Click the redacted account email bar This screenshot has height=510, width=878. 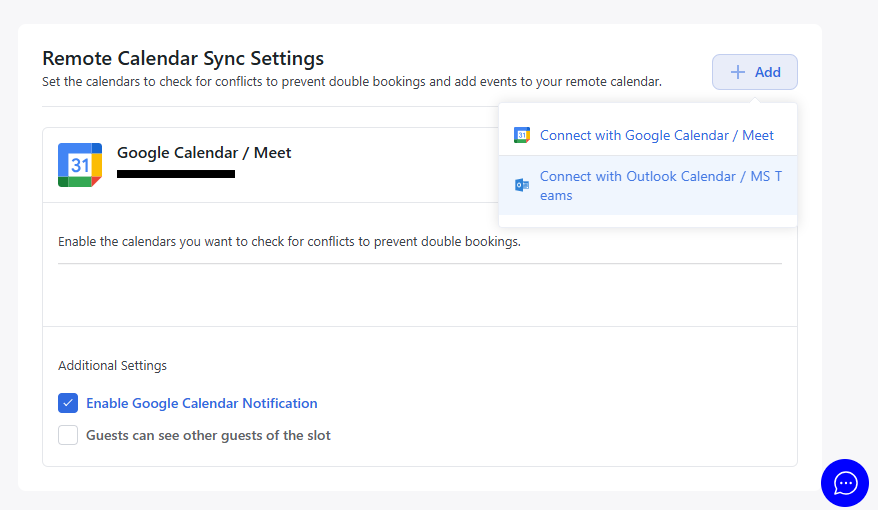[x=176, y=174]
